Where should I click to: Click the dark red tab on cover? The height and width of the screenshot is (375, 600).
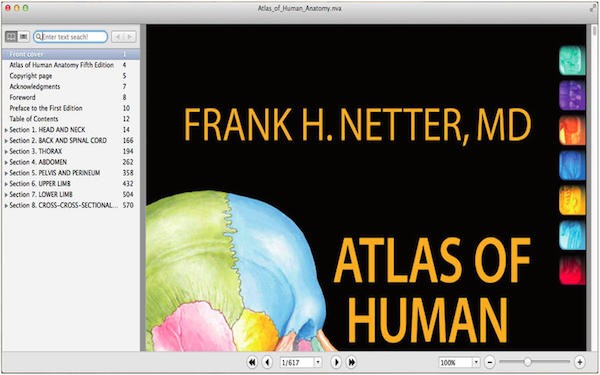(572, 271)
